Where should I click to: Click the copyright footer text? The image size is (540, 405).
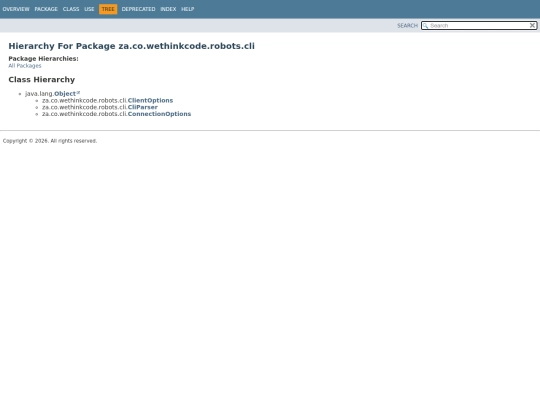click(50, 141)
